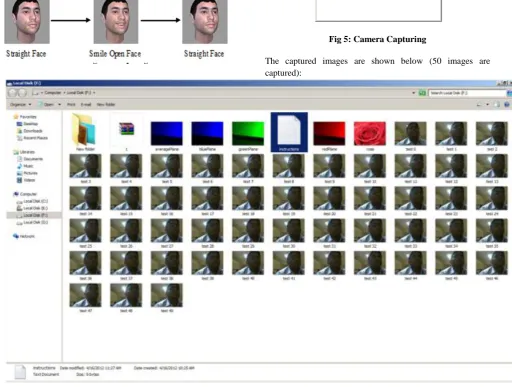Select the redPlane image thumbnail
This screenshot has width=512, height=387.
tap(329, 133)
